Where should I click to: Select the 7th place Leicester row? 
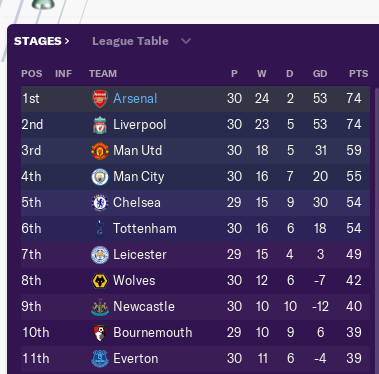pyautogui.click(x=195, y=255)
